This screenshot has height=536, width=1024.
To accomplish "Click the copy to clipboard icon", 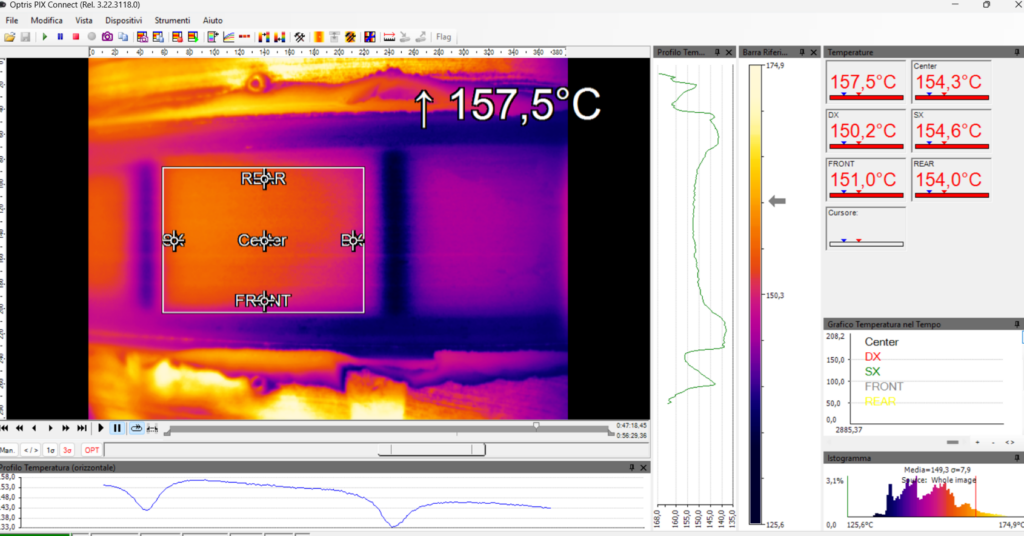I will tap(123, 37).
